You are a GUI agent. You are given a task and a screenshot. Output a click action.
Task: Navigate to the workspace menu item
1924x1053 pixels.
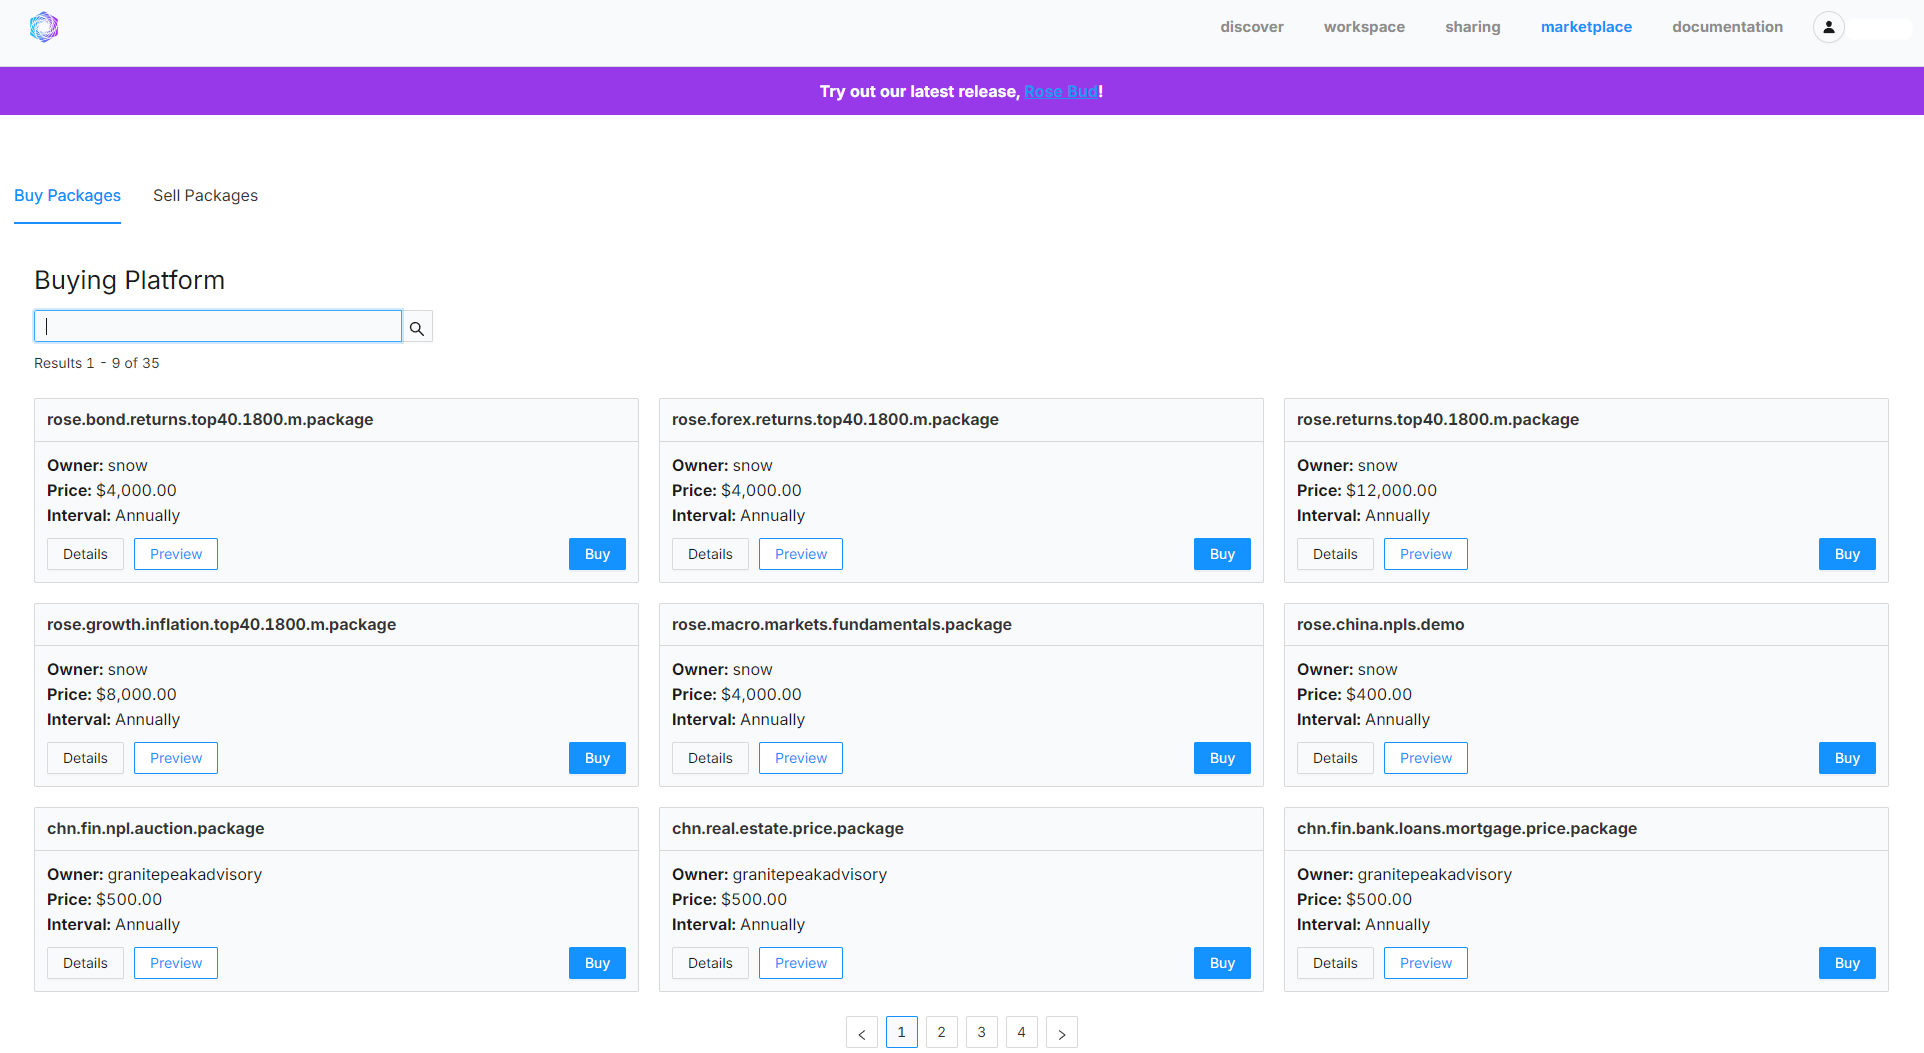point(1364,27)
